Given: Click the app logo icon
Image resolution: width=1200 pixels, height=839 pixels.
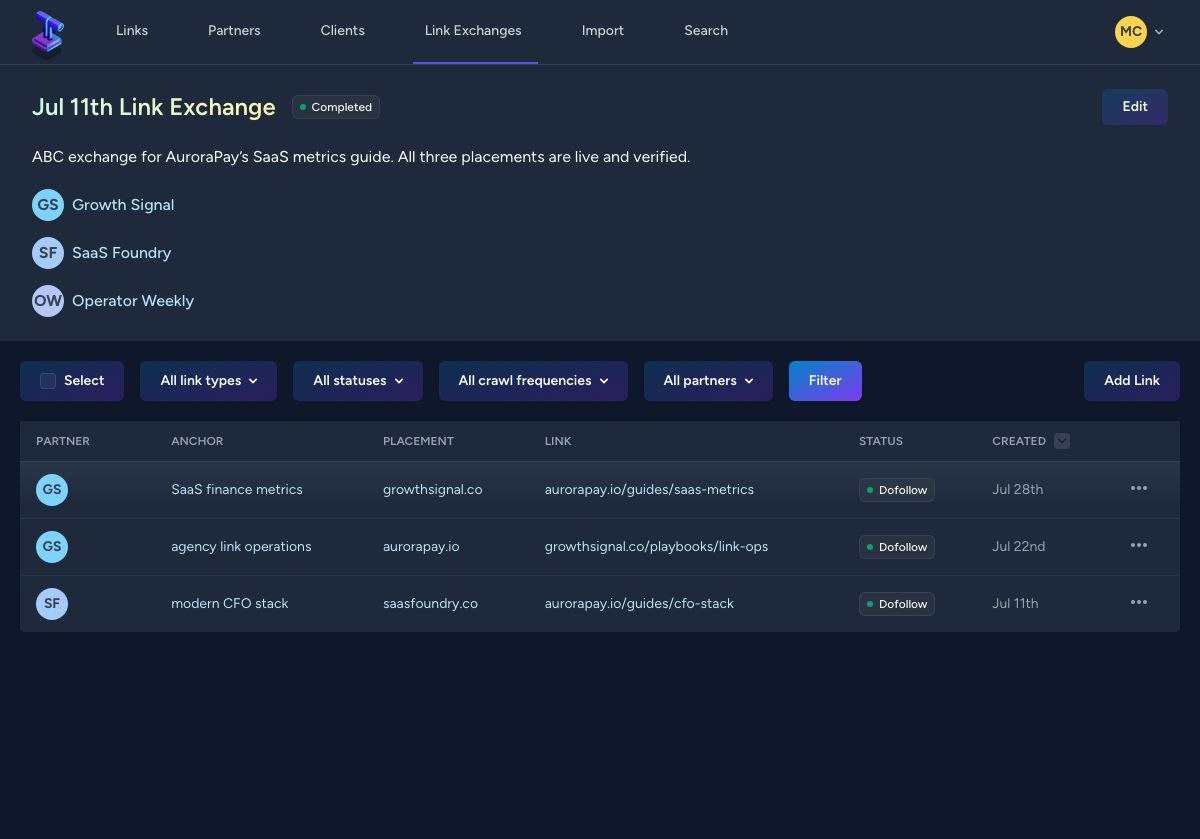Looking at the screenshot, I should click(48, 33).
